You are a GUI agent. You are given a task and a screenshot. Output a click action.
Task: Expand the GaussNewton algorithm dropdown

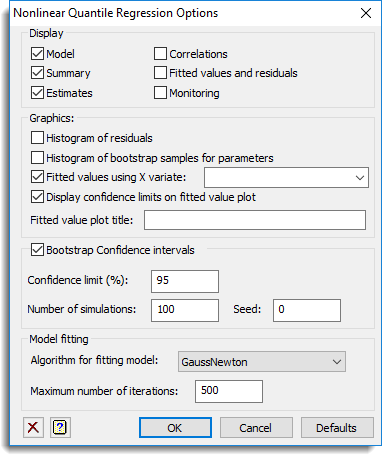coord(262,362)
